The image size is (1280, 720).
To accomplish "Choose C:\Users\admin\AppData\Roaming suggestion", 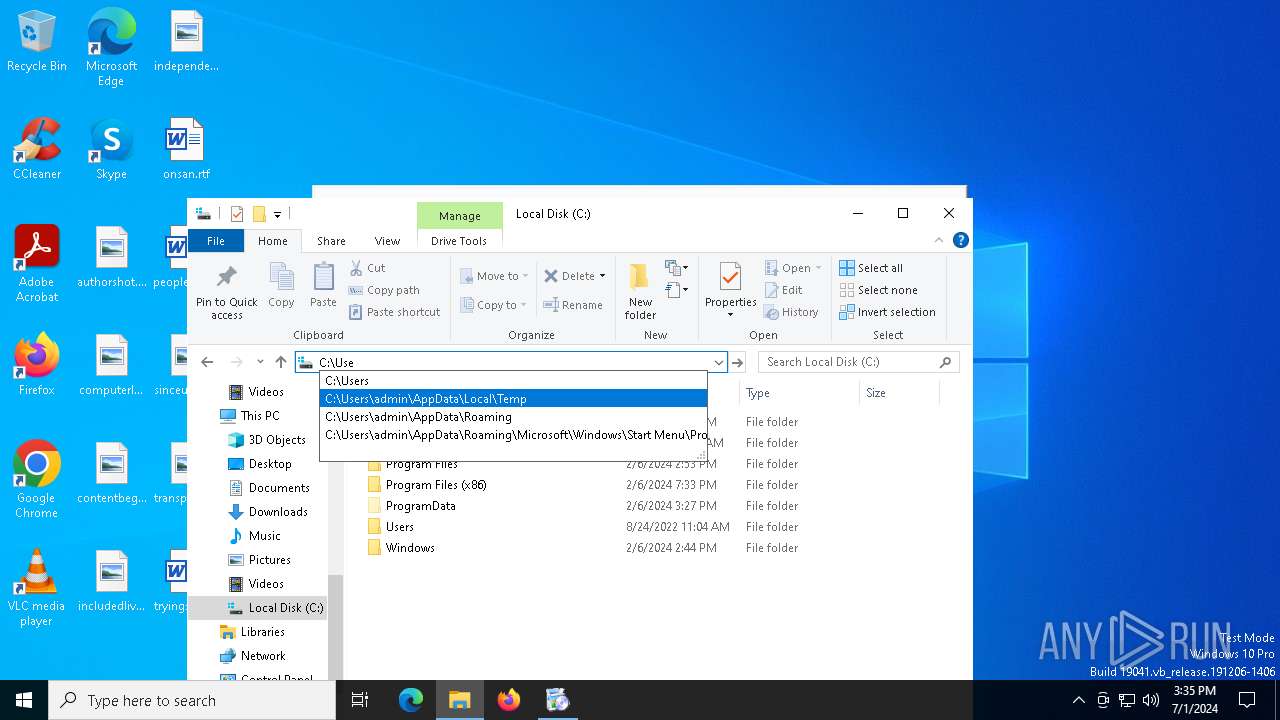I will click(x=513, y=417).
